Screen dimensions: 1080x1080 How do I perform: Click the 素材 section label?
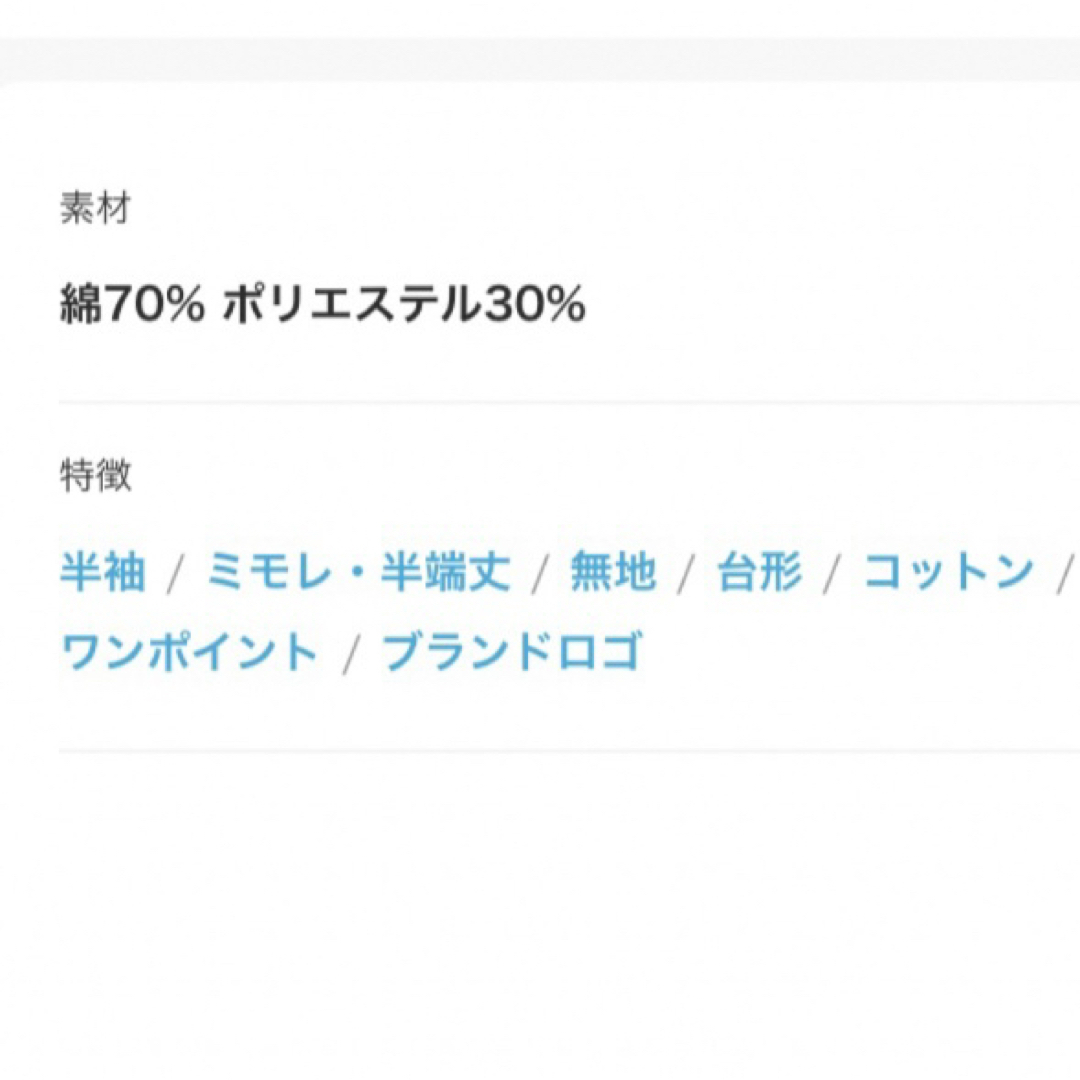point(95,207)
